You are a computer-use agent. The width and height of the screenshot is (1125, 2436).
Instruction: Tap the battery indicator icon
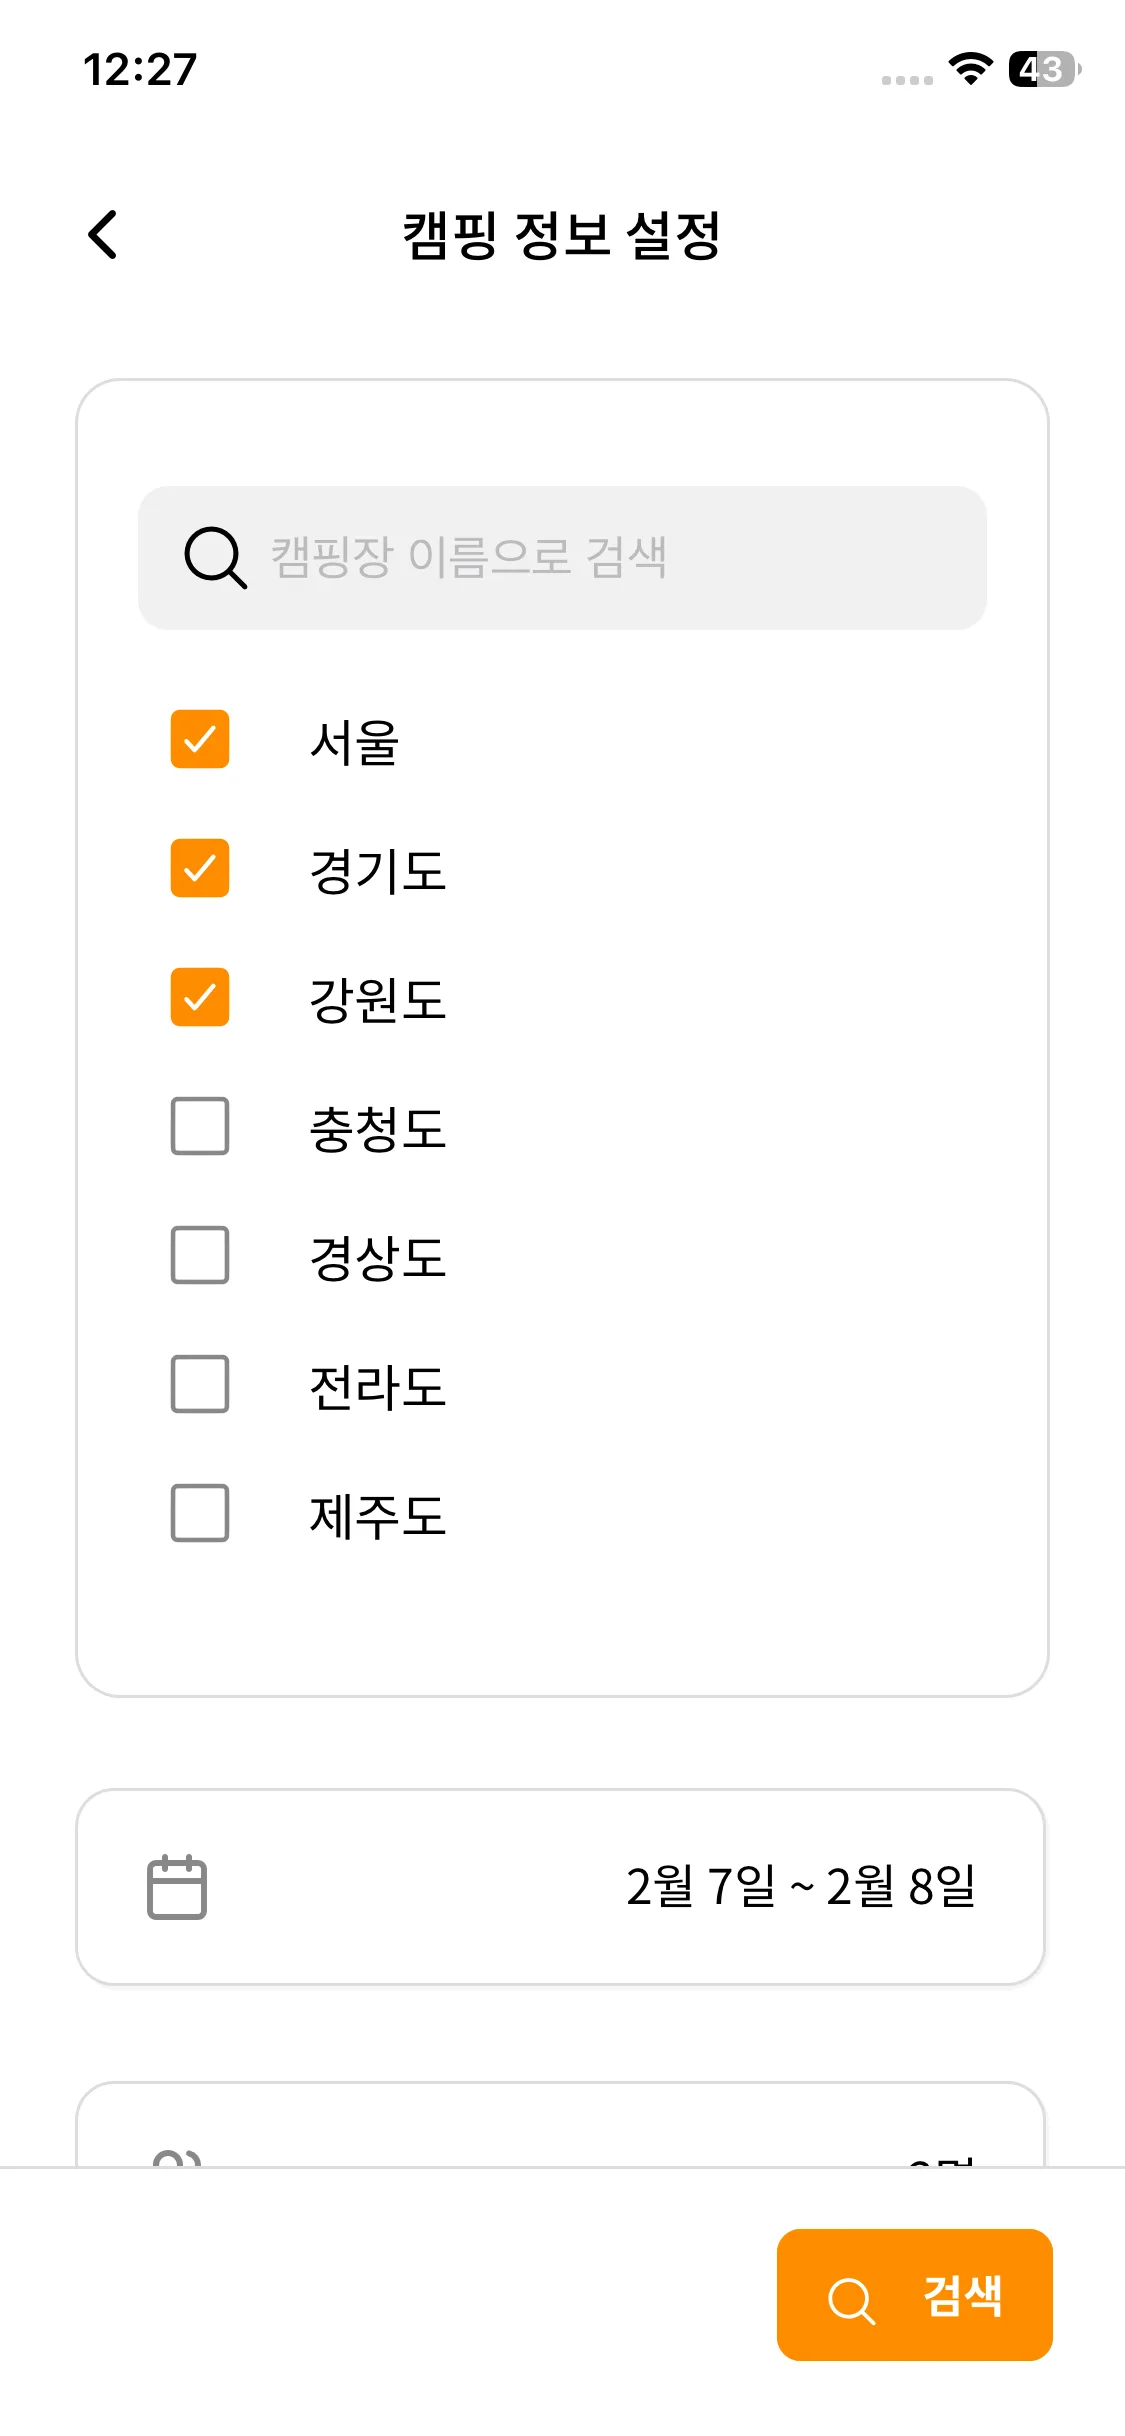tap(1044, 69)
